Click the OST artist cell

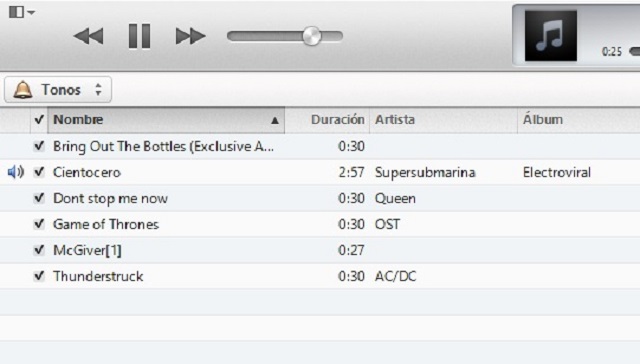tap(387, 224)
